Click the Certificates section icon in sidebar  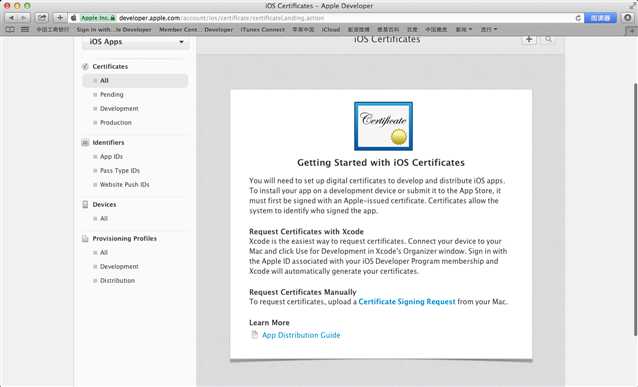click(x=85, y=66)
